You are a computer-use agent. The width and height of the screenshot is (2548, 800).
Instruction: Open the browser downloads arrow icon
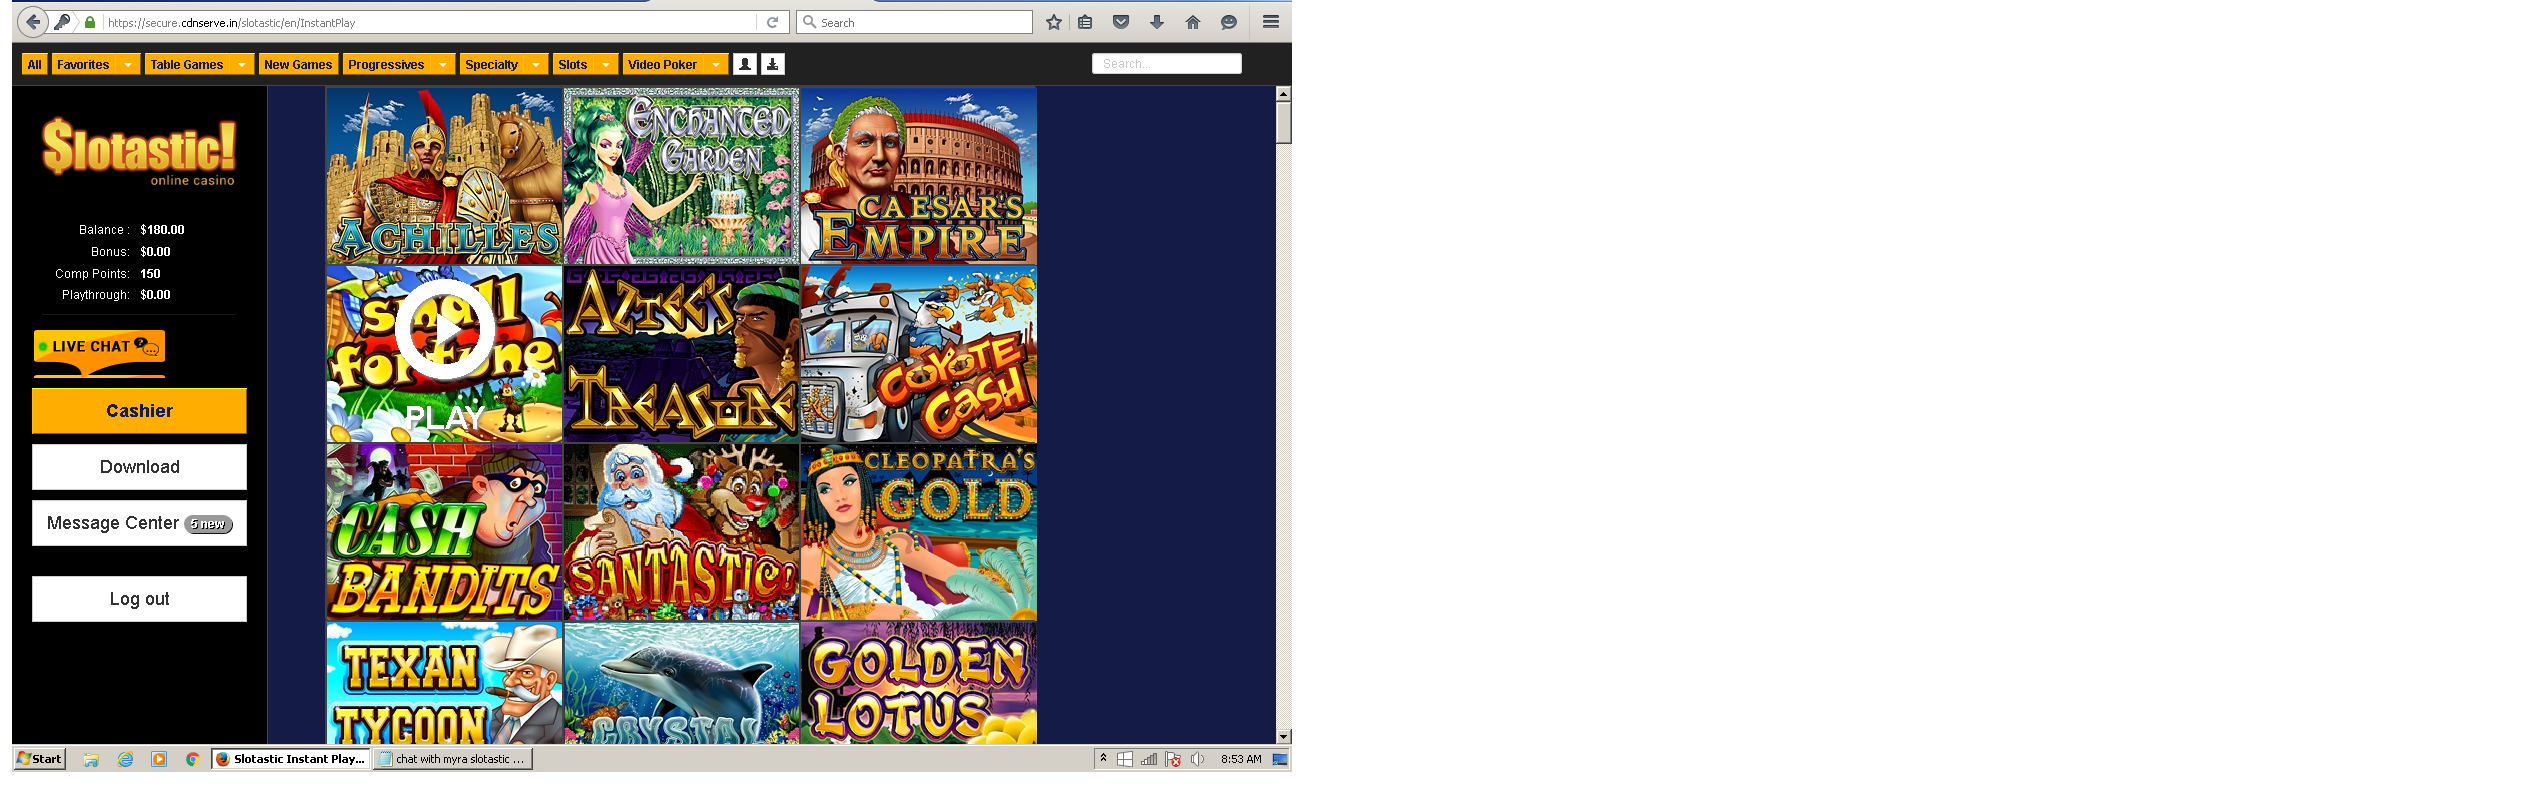1156,22
